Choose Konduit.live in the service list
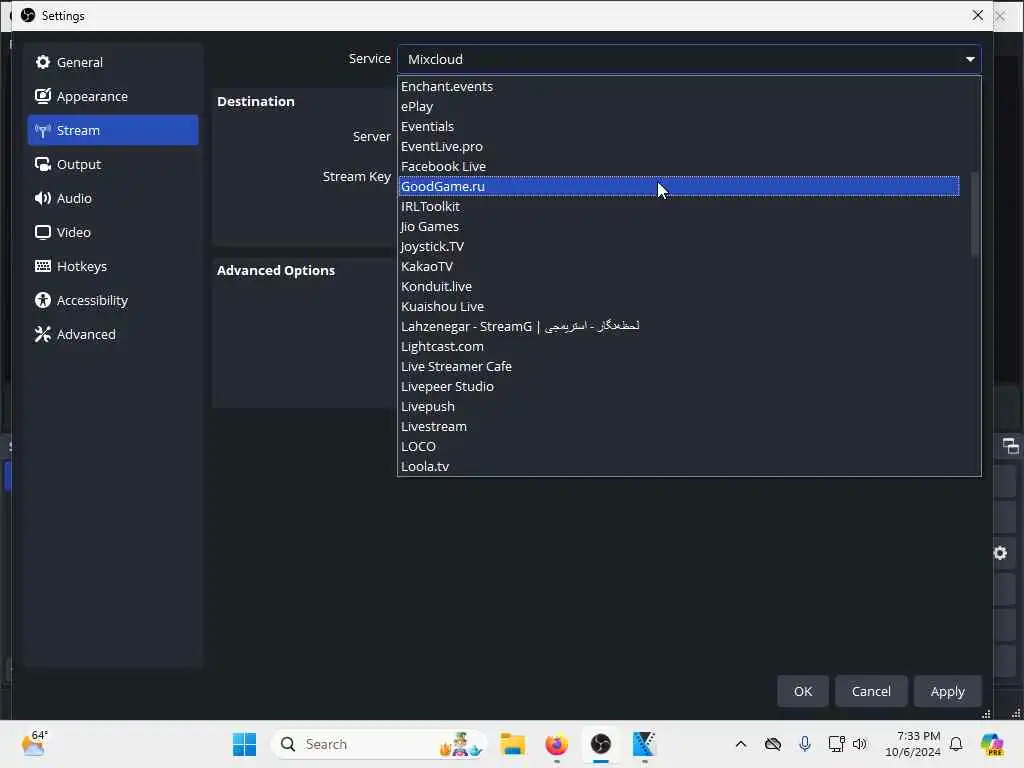 tap(679, 287)
